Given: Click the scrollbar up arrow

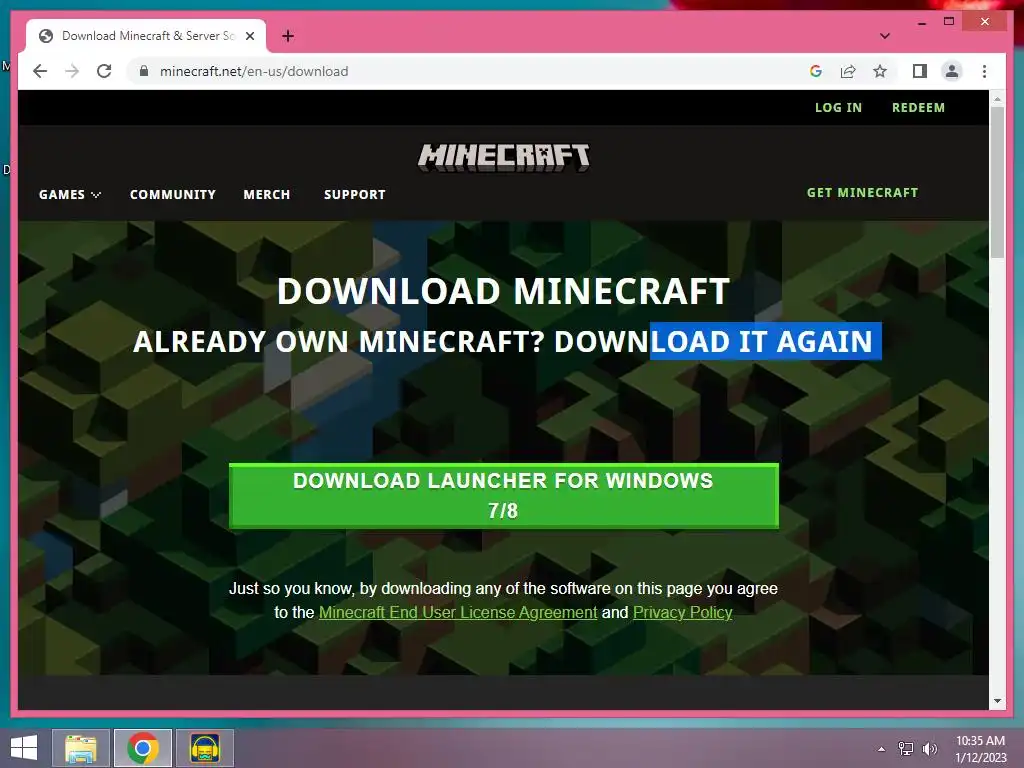Looking at the screenshot, I should tap(997, 99).
